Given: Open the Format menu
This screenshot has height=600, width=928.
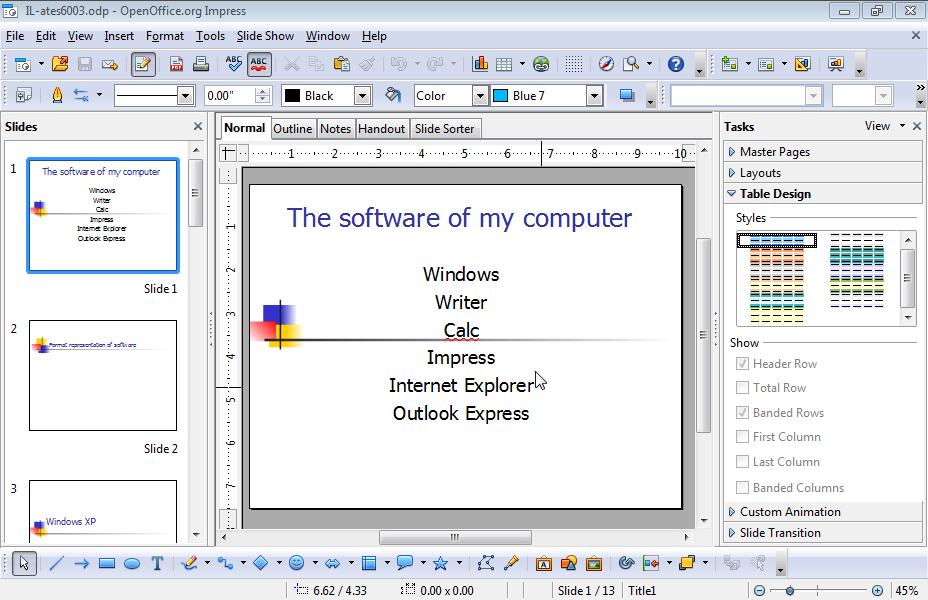Looking at the screenshot, I should pos(165,36).
